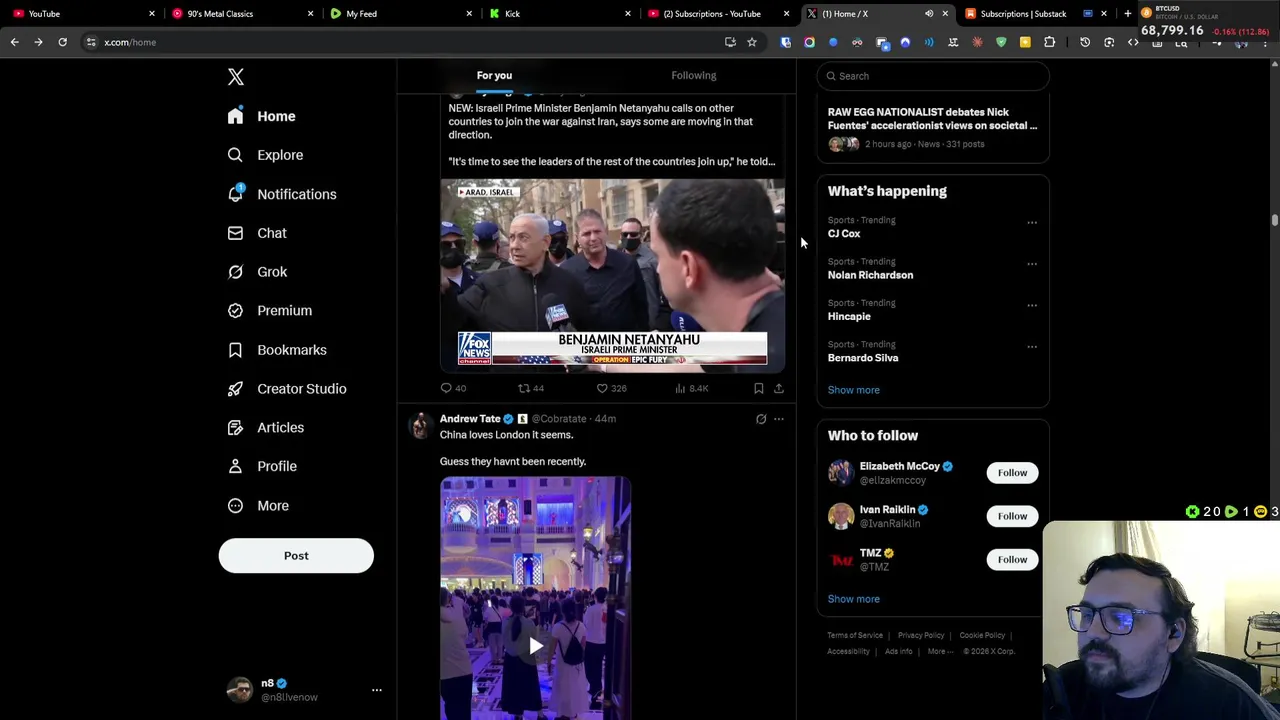
Task: Open options for Hincapie trend
Action: [x=1032, y=305]
